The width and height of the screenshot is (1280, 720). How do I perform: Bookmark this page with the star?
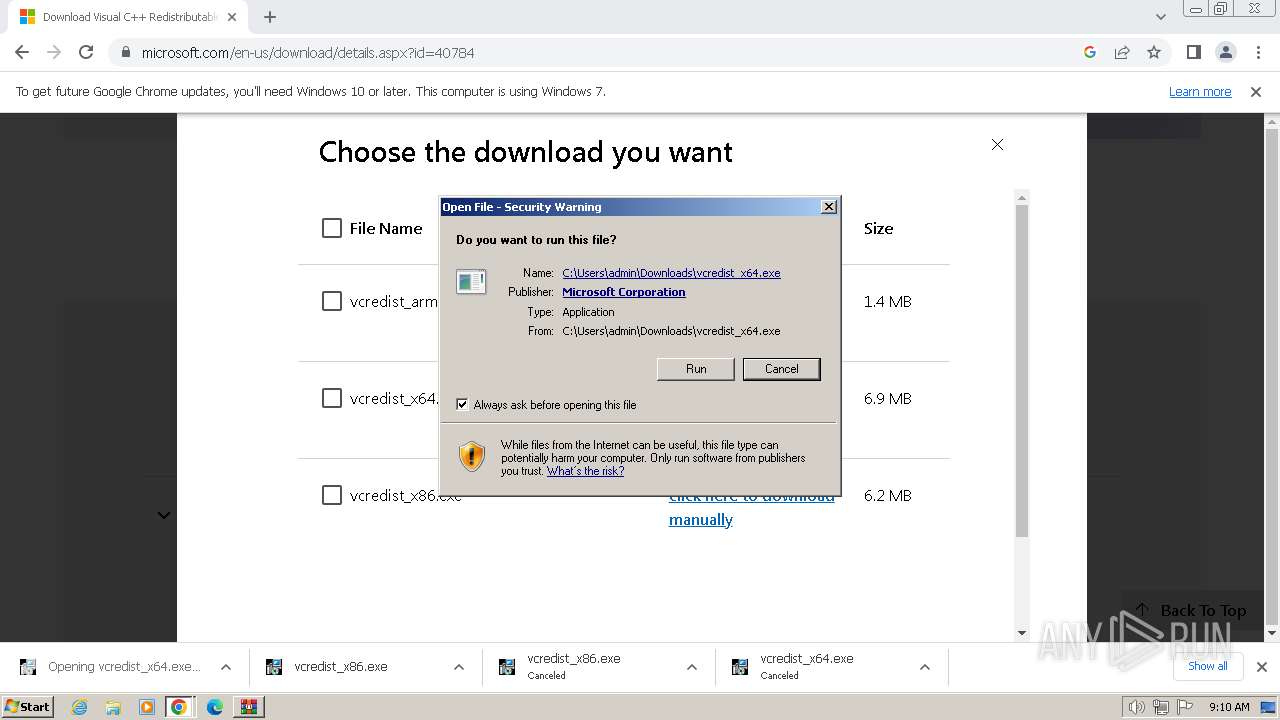point(1154,52)
